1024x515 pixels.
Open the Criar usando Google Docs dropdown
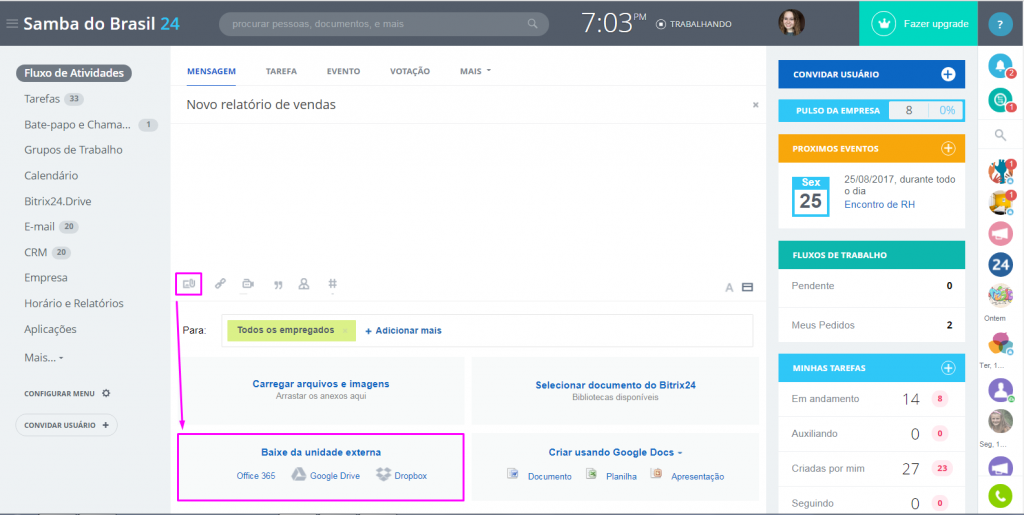pyautogui.click(x=615, y=452)
